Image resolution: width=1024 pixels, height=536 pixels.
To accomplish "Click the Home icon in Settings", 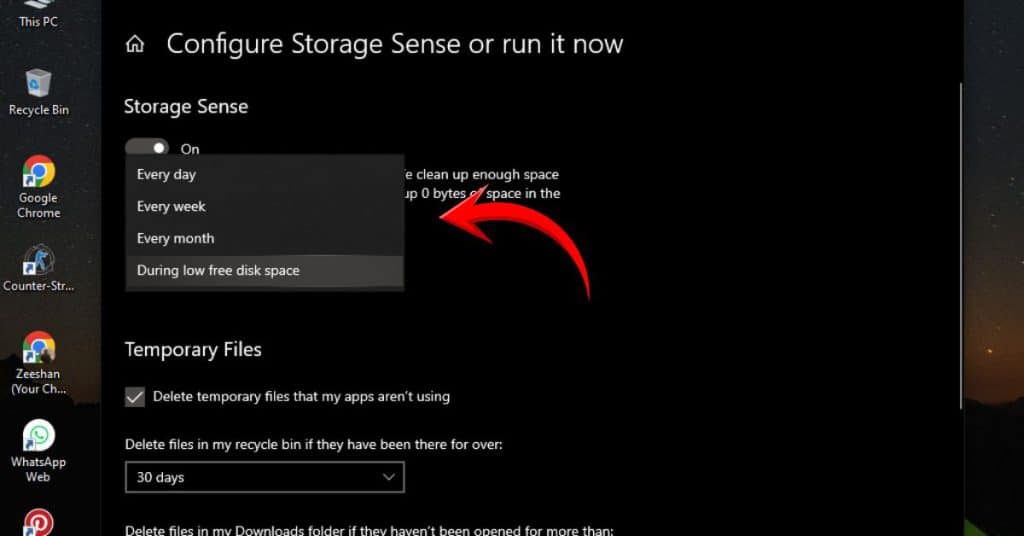I will 134,45.
